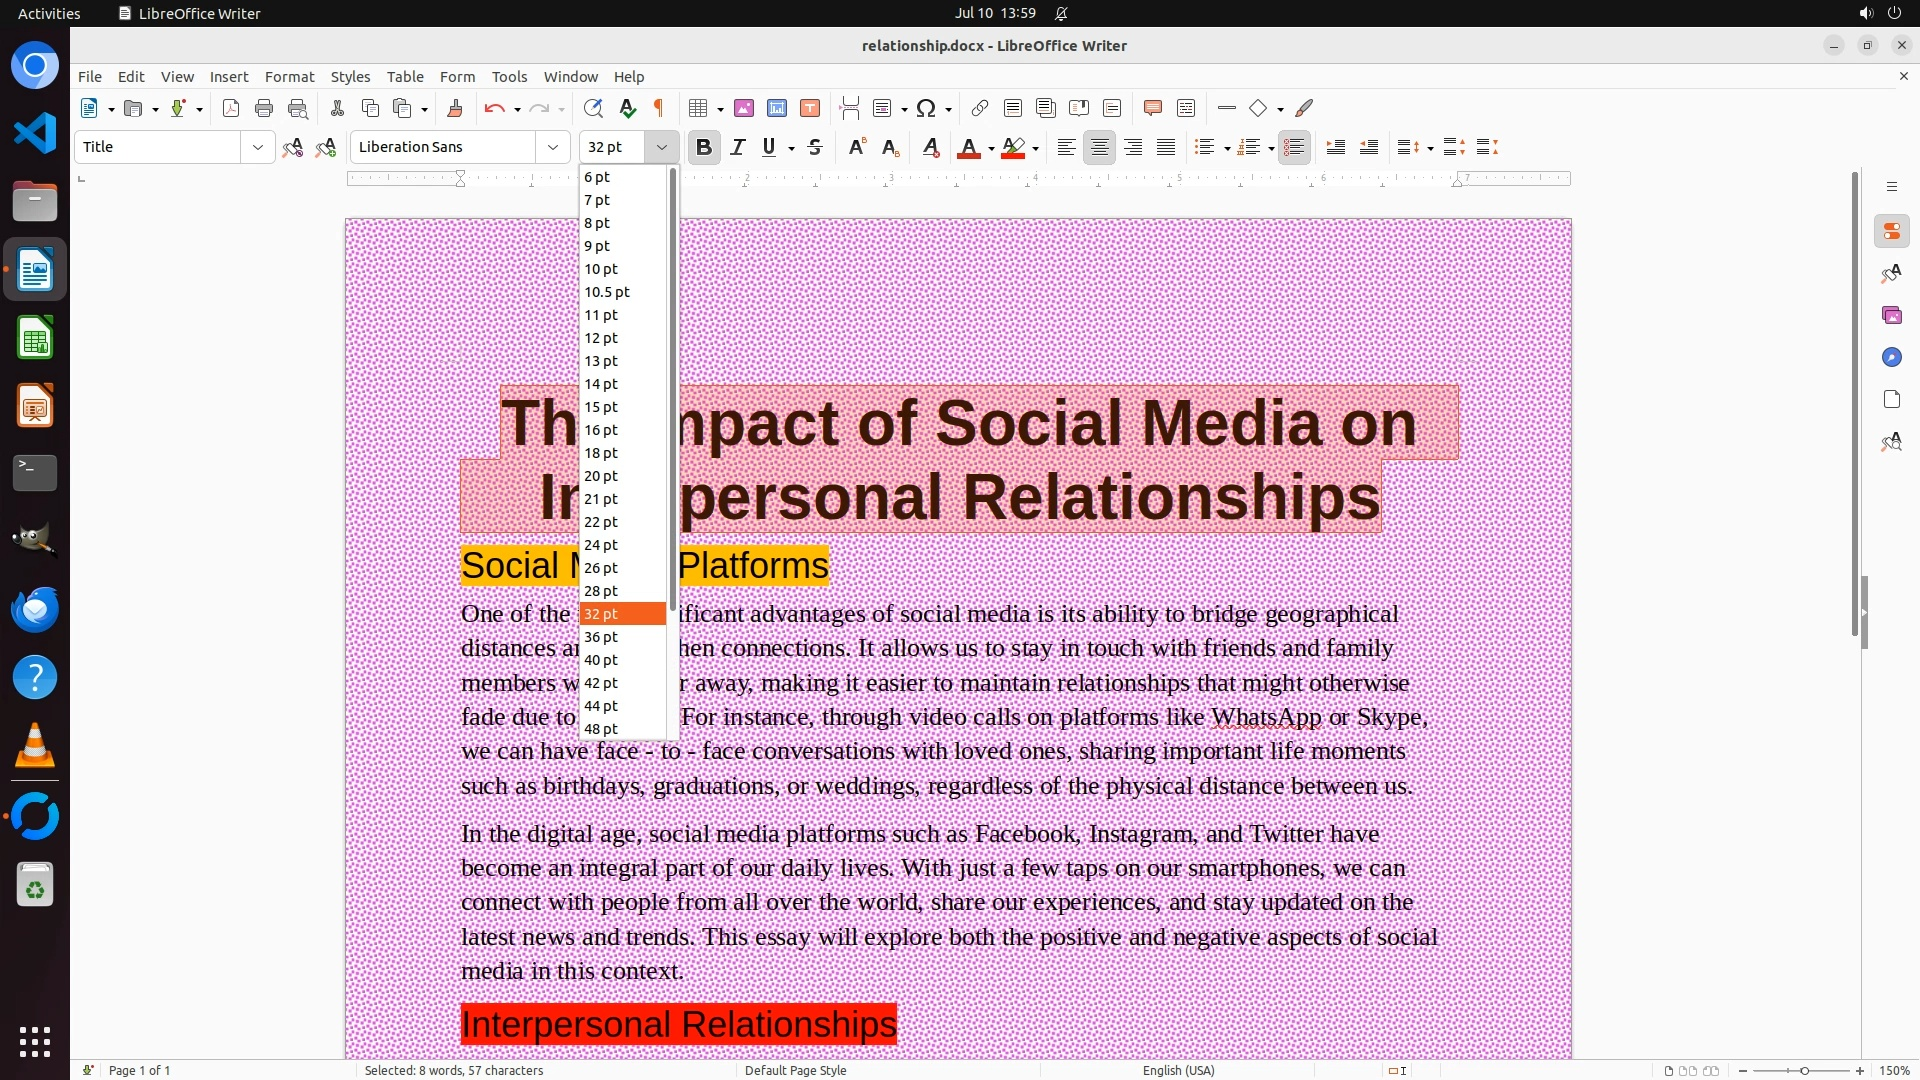
Task: Open Find and Replace tool
Action: pos(593,109)
